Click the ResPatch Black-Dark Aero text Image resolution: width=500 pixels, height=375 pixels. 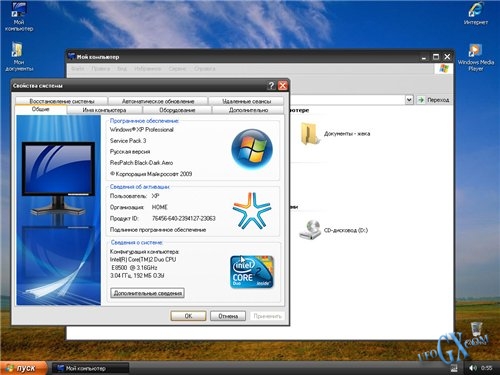[x=141, y=163]
